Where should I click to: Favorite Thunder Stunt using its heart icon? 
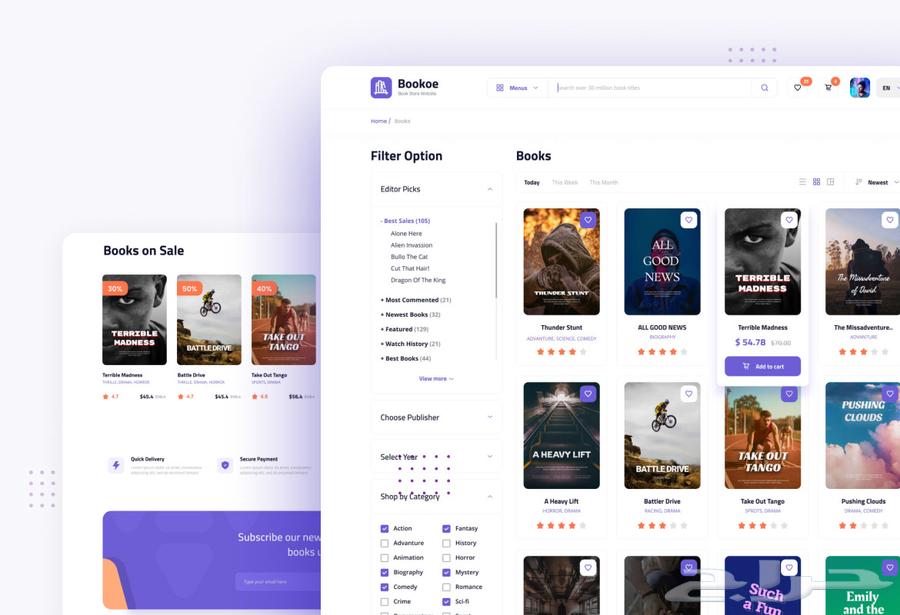pyautogui.click(x=589, y=219)
